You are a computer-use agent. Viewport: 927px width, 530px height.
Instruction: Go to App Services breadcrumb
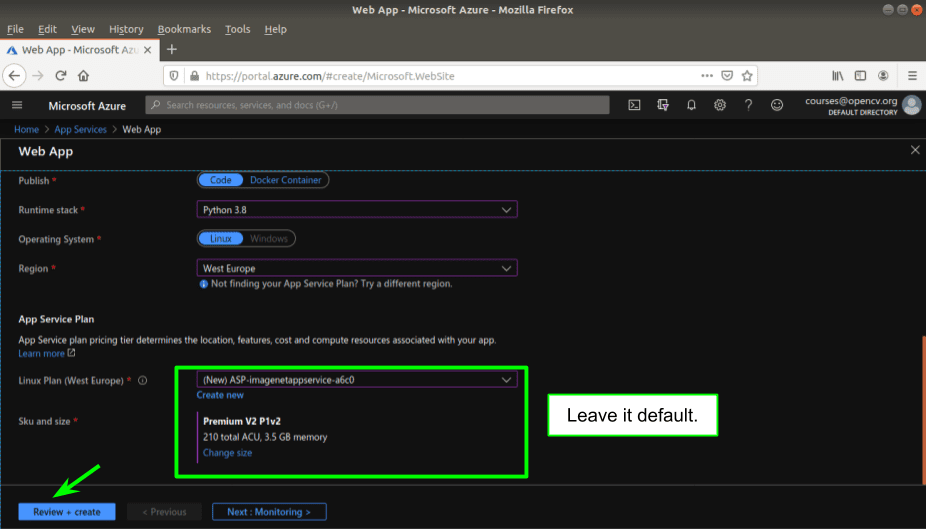pos(80,130)
